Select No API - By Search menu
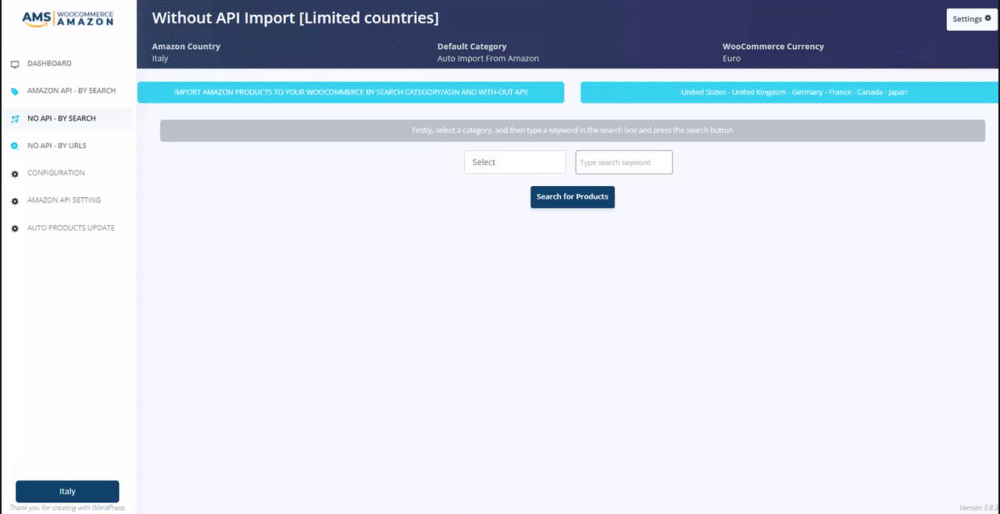Viewport: 1000px width, 514px height. click(x=61, y=119)
